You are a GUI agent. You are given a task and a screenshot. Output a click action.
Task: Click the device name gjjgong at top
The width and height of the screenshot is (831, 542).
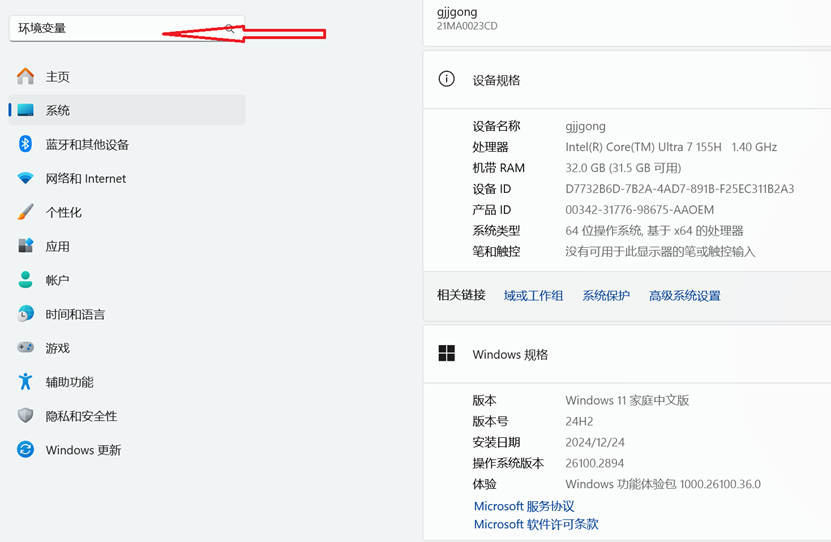click(457, 12)
